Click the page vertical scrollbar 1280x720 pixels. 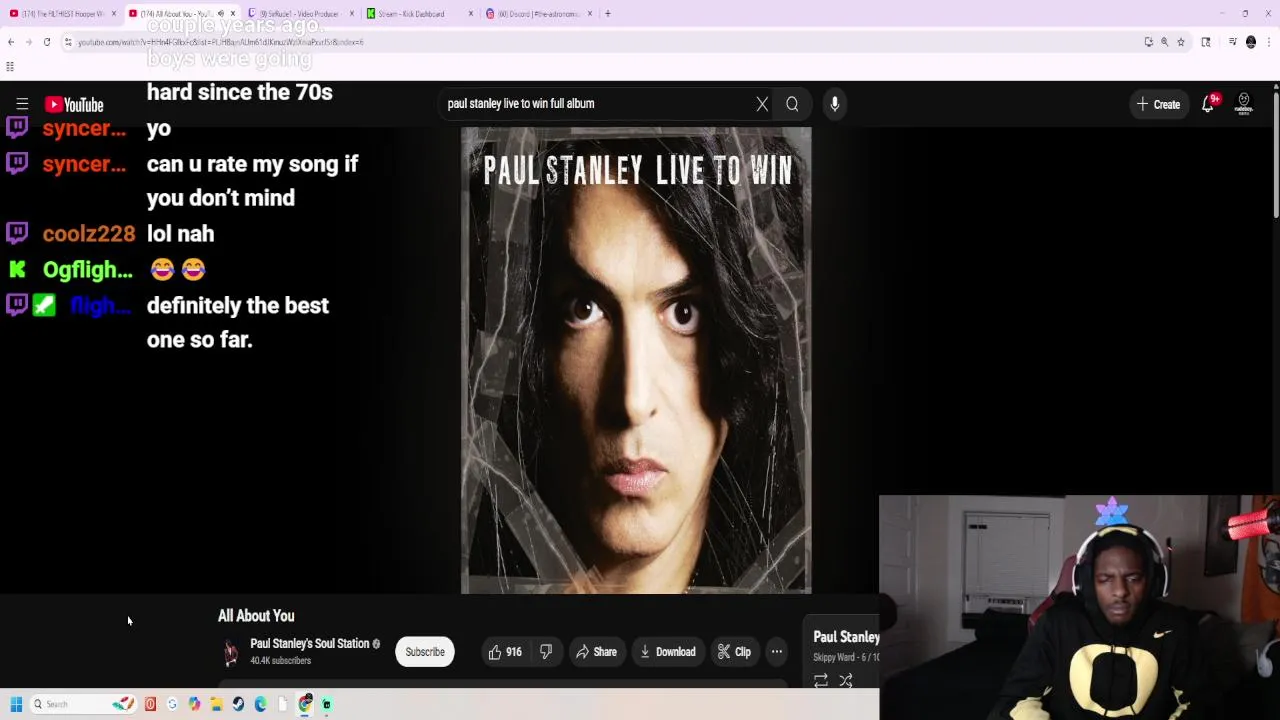(x=1275, y=155)
